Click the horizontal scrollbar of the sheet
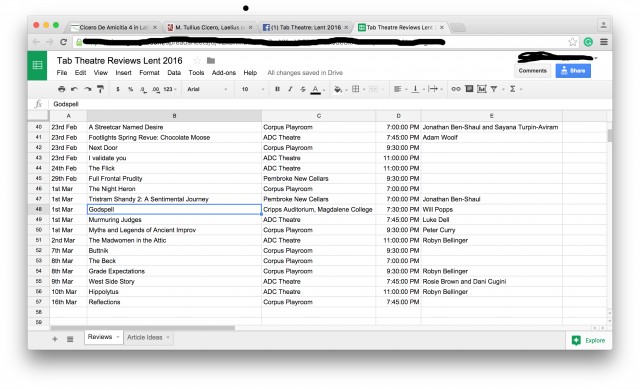640x389 pixels. 142,328
